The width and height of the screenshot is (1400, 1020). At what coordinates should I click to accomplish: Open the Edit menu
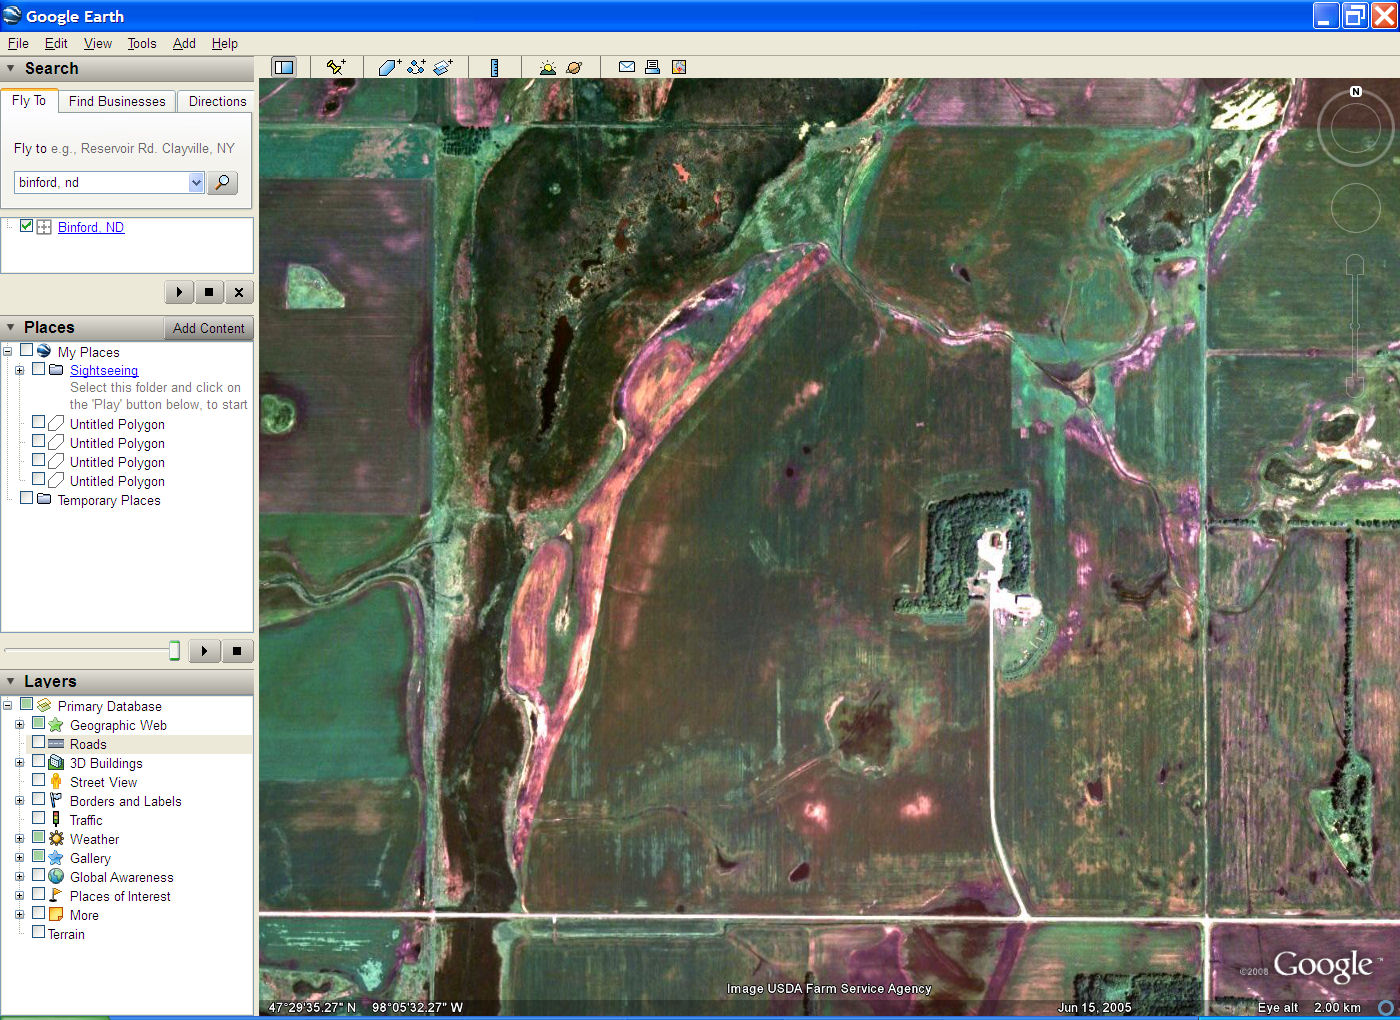click(56, 43)
